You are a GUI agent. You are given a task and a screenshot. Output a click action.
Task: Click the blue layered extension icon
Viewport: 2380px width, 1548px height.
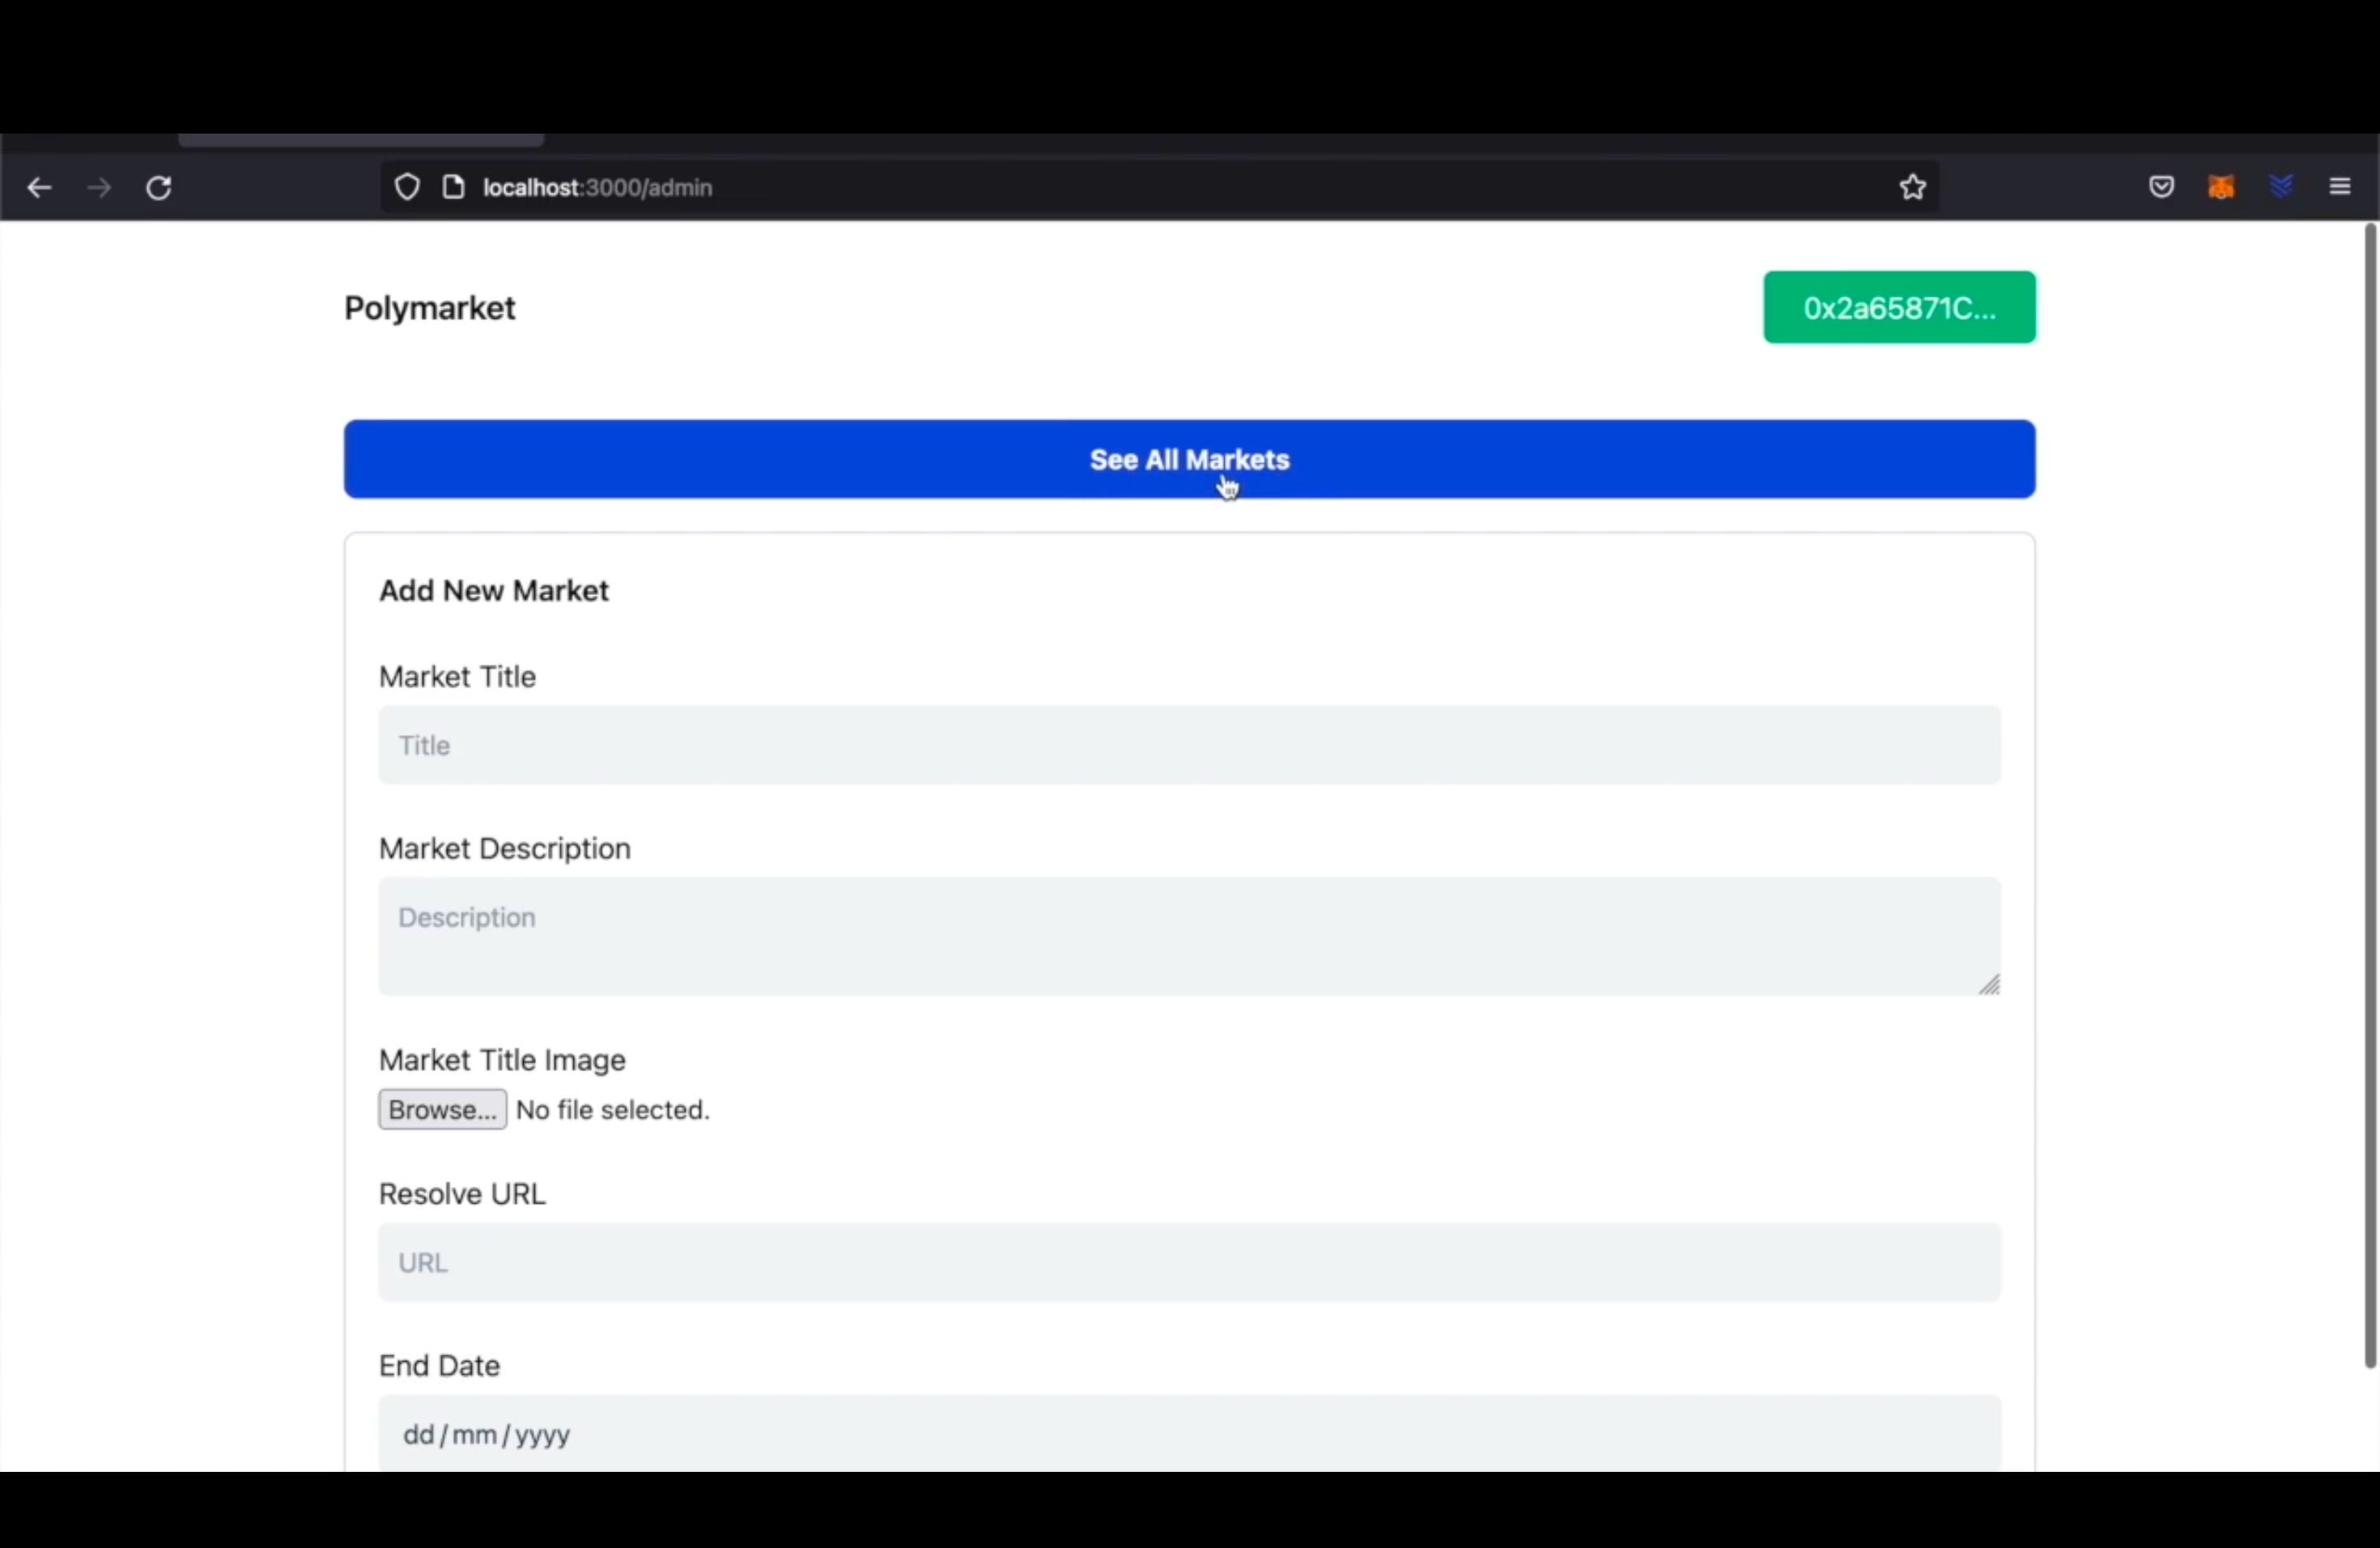[2281, 186]
